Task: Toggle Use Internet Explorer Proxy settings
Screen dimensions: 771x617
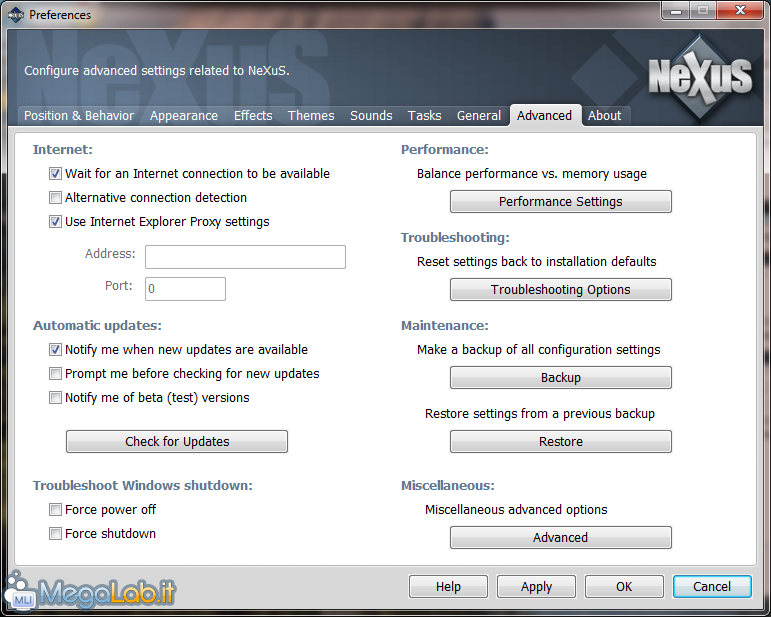Action: pos(56,222)
